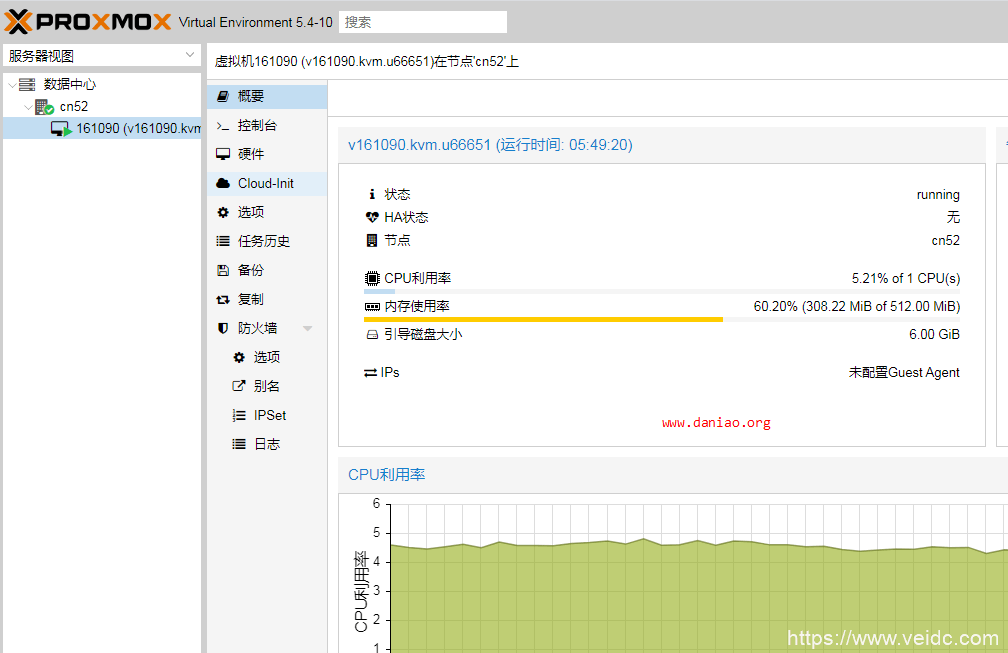This screenshot has height=653, width=1008.
Task: Collapse the 防火墙 submenu arrow
Action: 308,329
